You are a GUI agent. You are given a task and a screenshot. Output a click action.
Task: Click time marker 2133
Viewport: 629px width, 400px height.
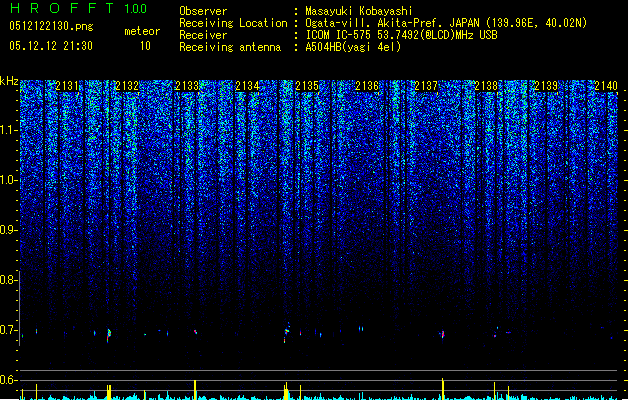point(187,86)
